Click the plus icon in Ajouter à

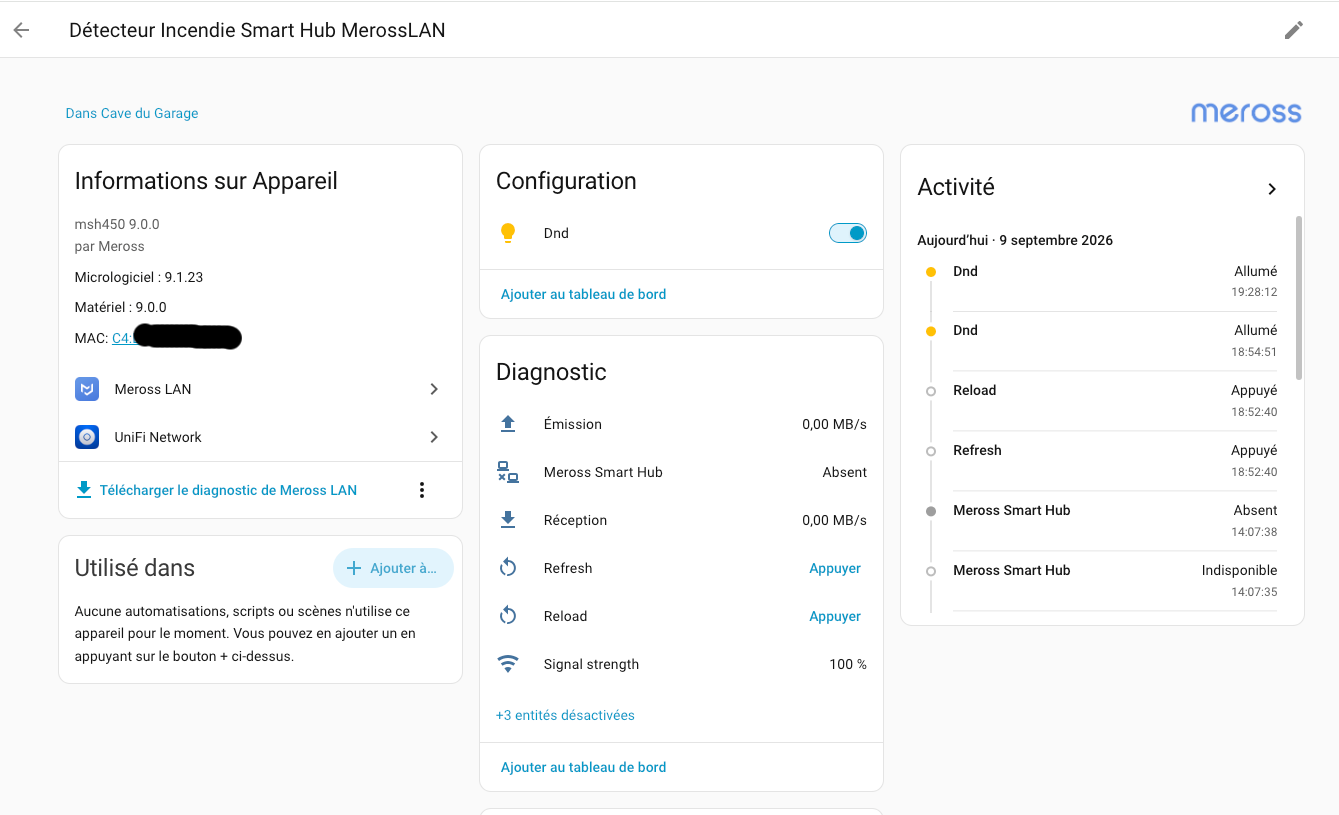[353, 568]
